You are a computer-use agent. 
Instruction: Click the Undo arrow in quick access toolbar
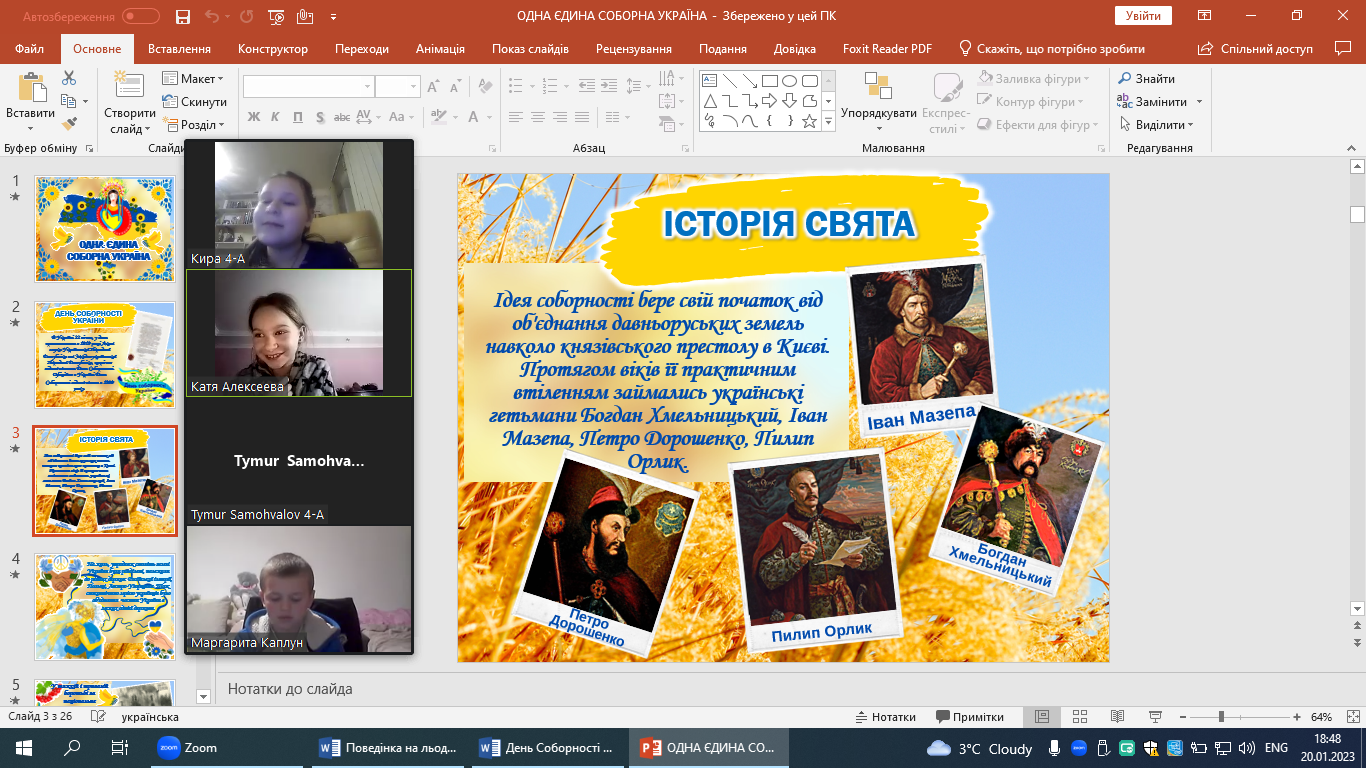pos(211,17)
